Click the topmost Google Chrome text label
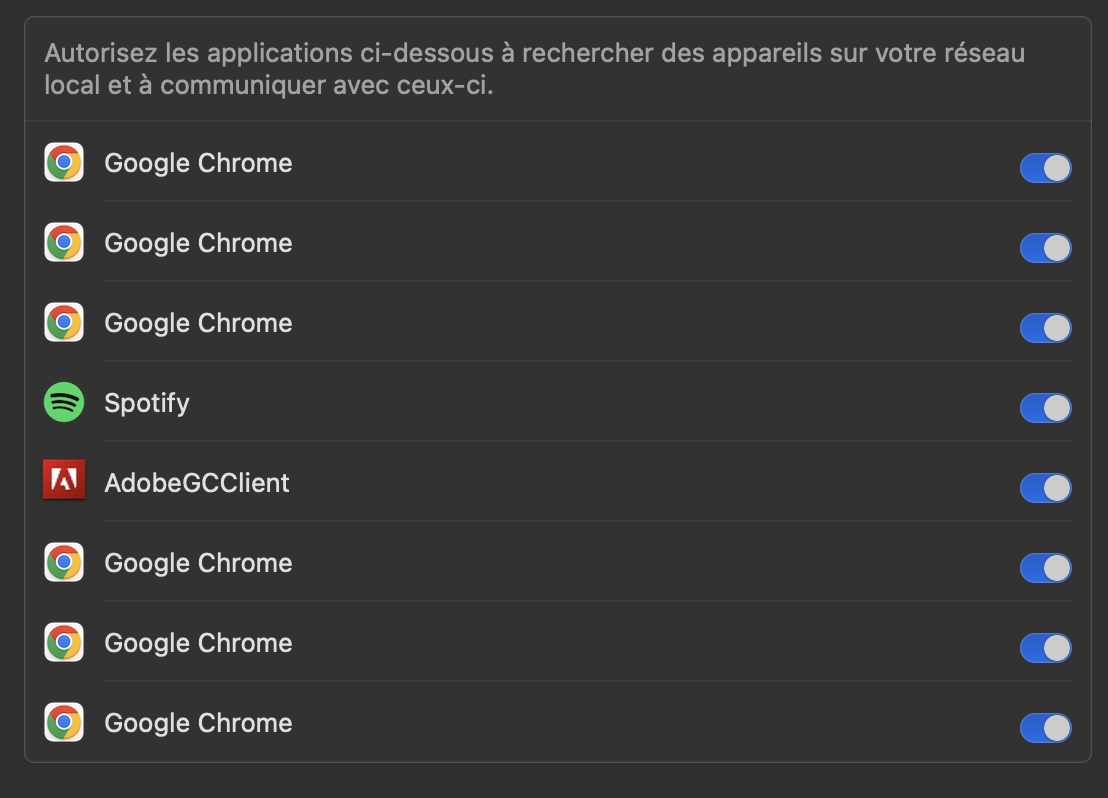Image resolution: width=1108 pixels, height=798 pixels. click(198, 163)
